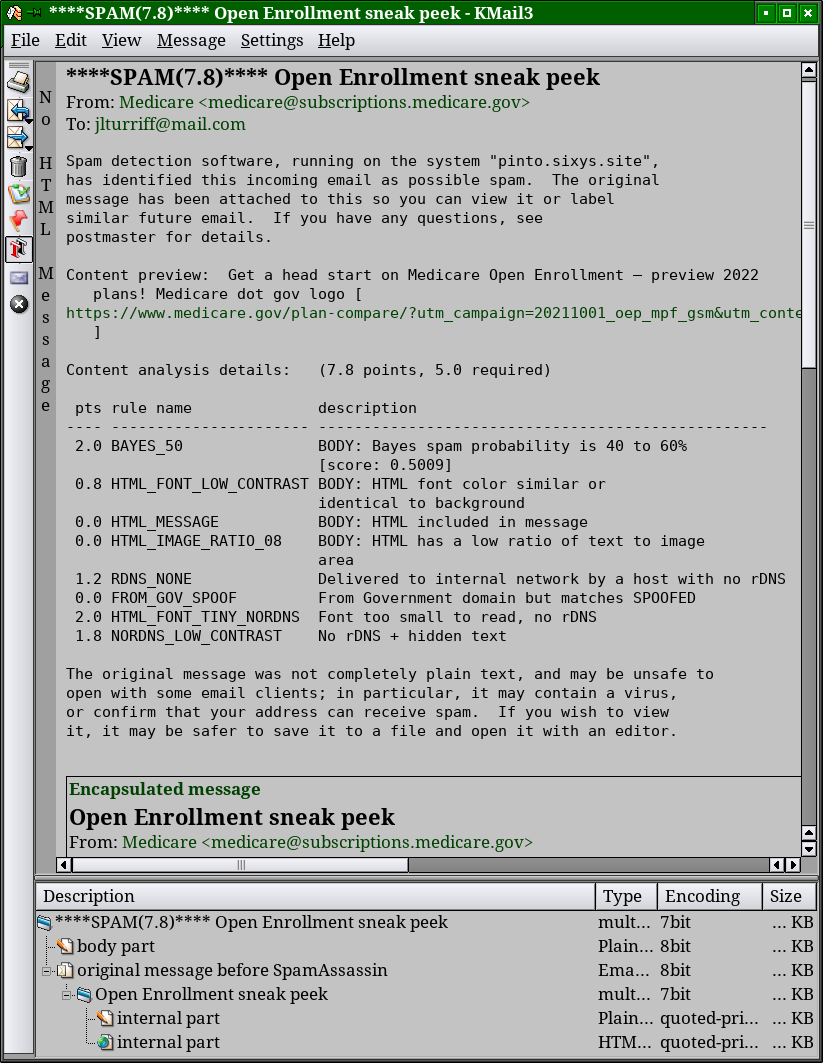Image resolution: width=823 pixels, height=1063 pixels.
Task: Click recipient address jlturriff@mail.com
Action: [170, 125]
